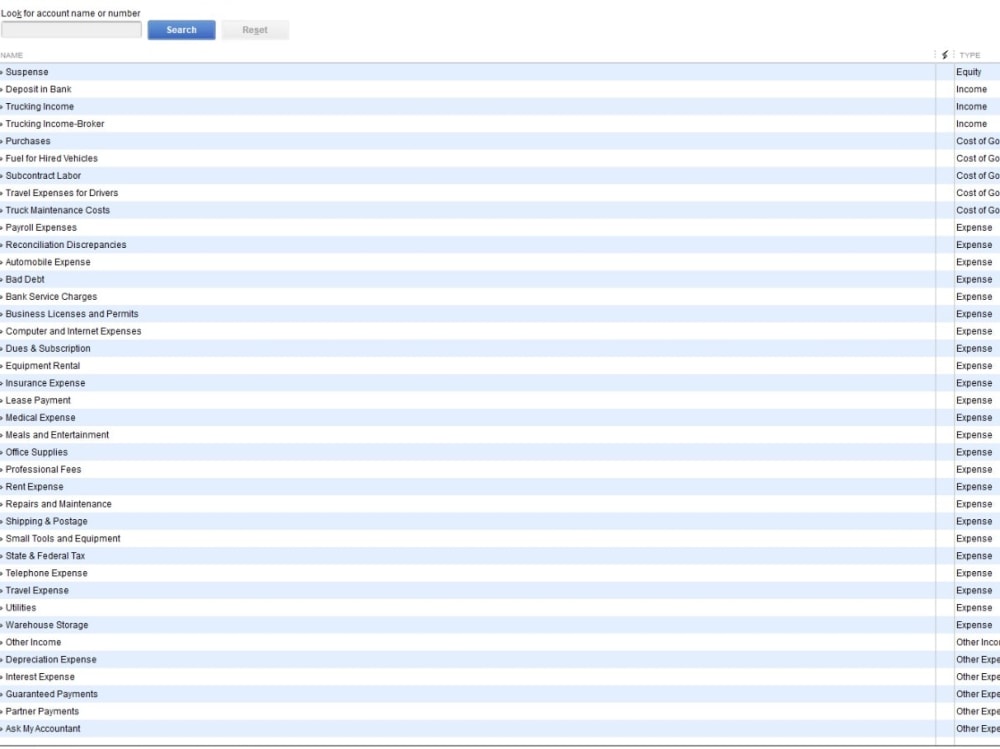Select the Computer and Internet Expenses account

click(x=73, y=331)
